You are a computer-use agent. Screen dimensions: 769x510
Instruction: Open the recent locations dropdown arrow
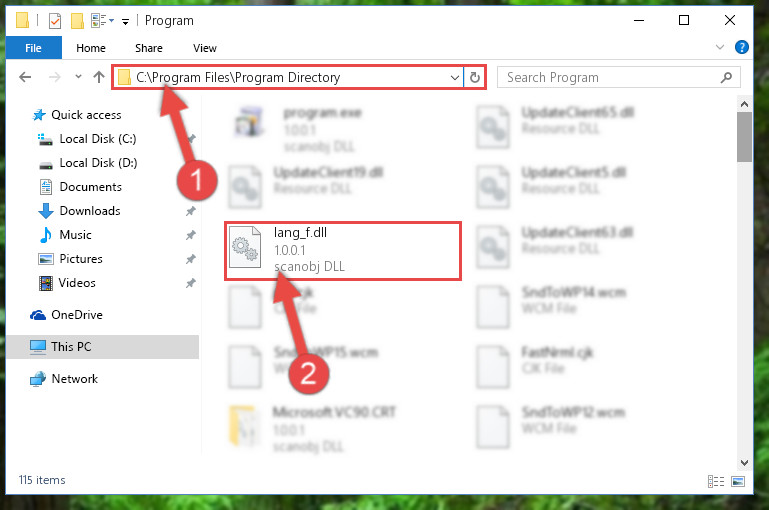click(x=78, y=76)
